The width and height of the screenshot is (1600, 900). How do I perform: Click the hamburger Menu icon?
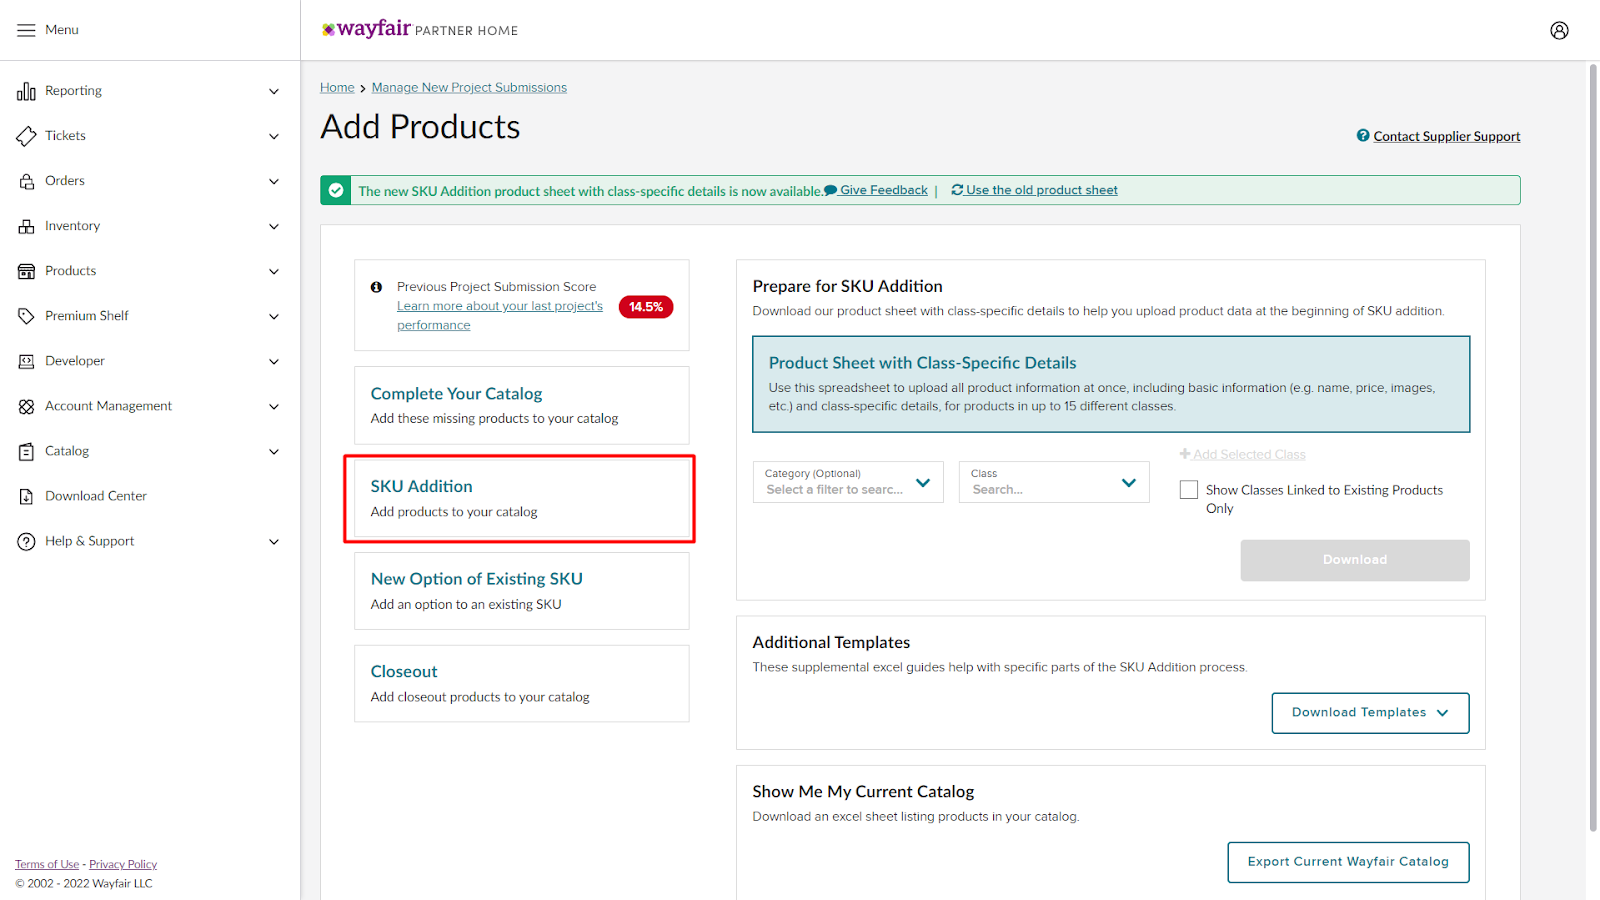[26, 30]
